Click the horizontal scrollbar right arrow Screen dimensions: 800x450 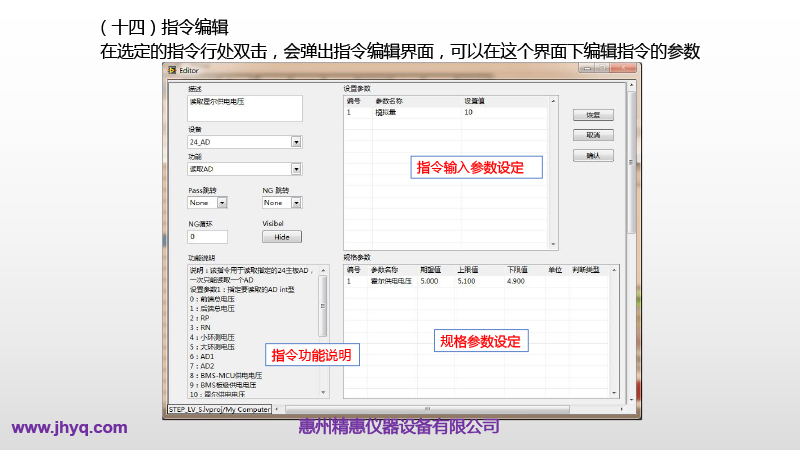[x=621, y=409]
